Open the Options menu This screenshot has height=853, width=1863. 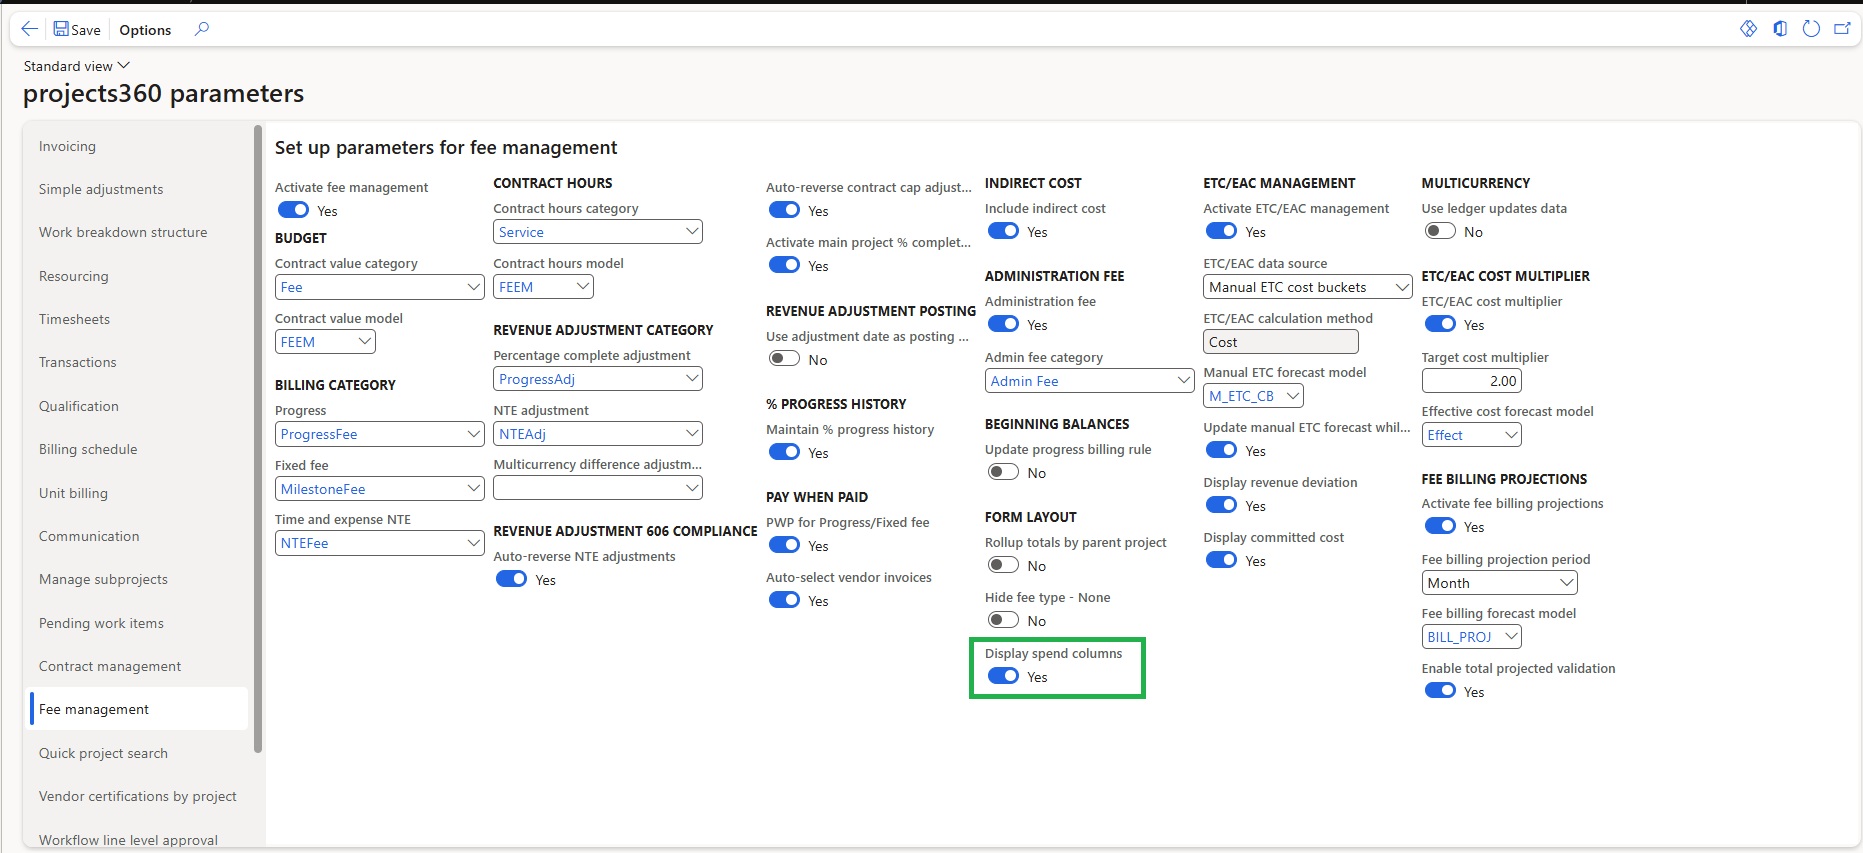coord(145,30)
